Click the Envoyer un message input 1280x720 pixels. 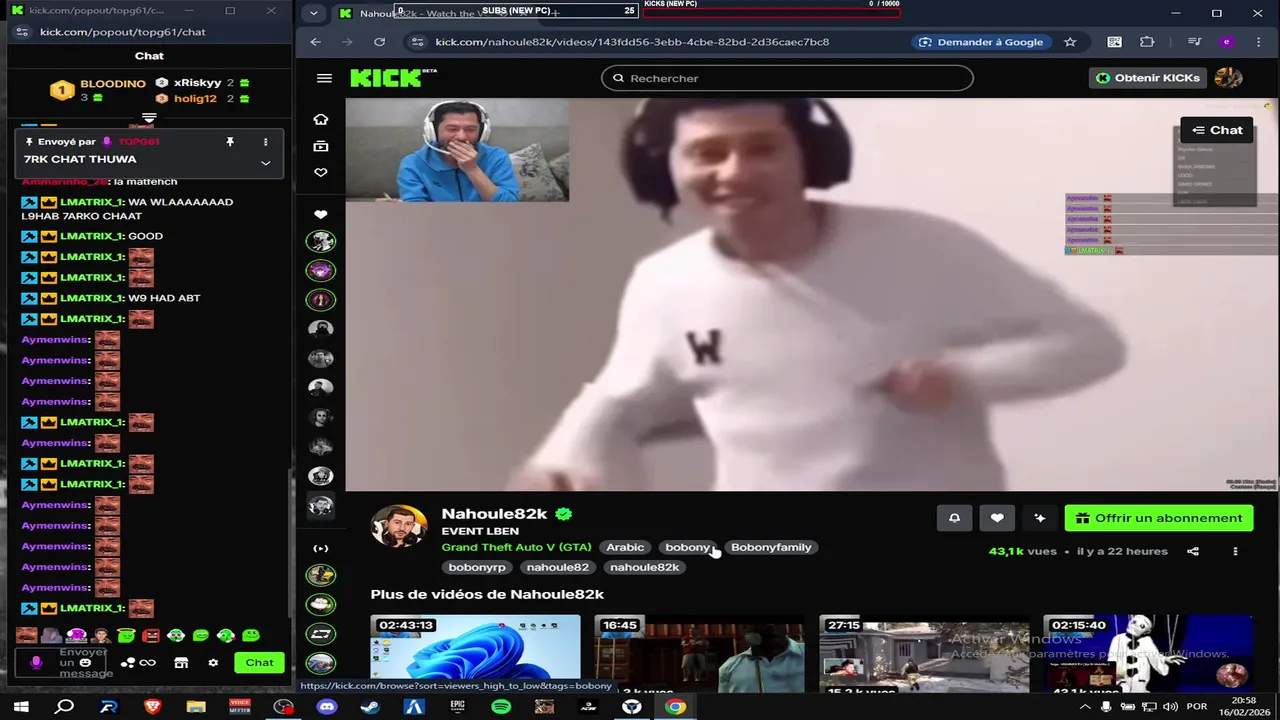tap(84, 662)
